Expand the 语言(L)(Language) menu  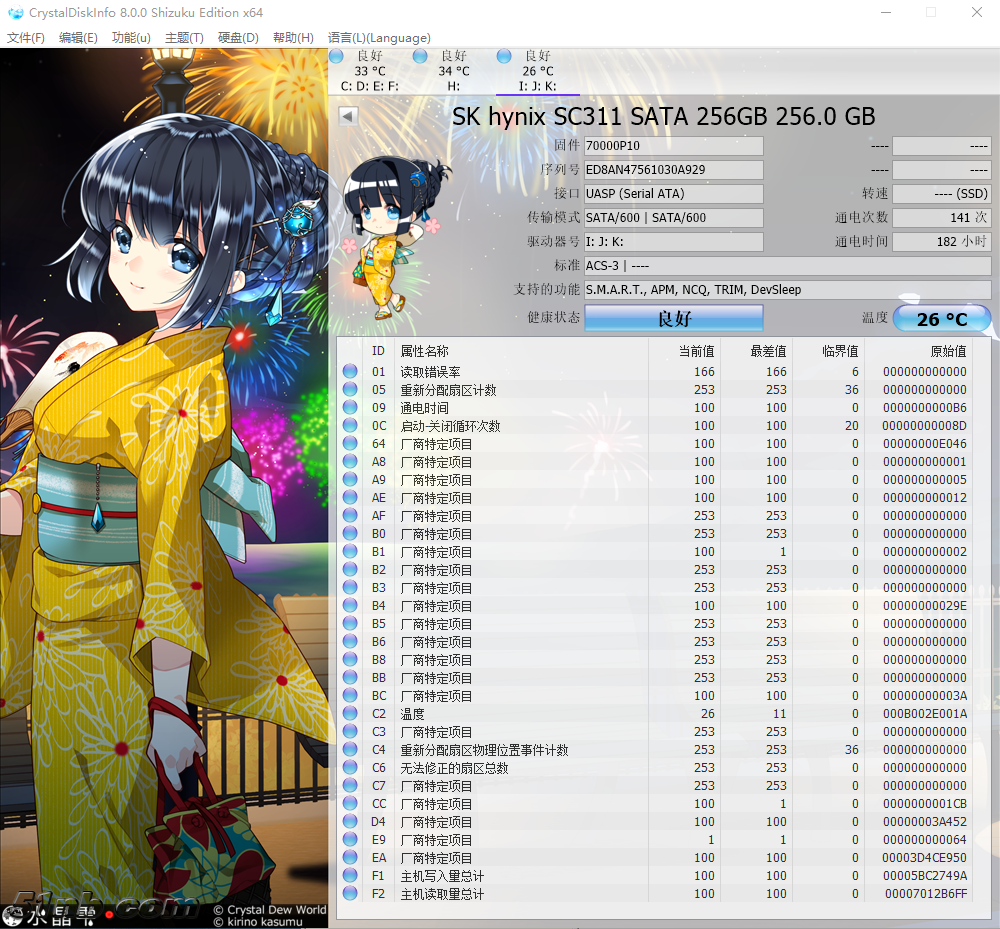(x=379, y=38)
